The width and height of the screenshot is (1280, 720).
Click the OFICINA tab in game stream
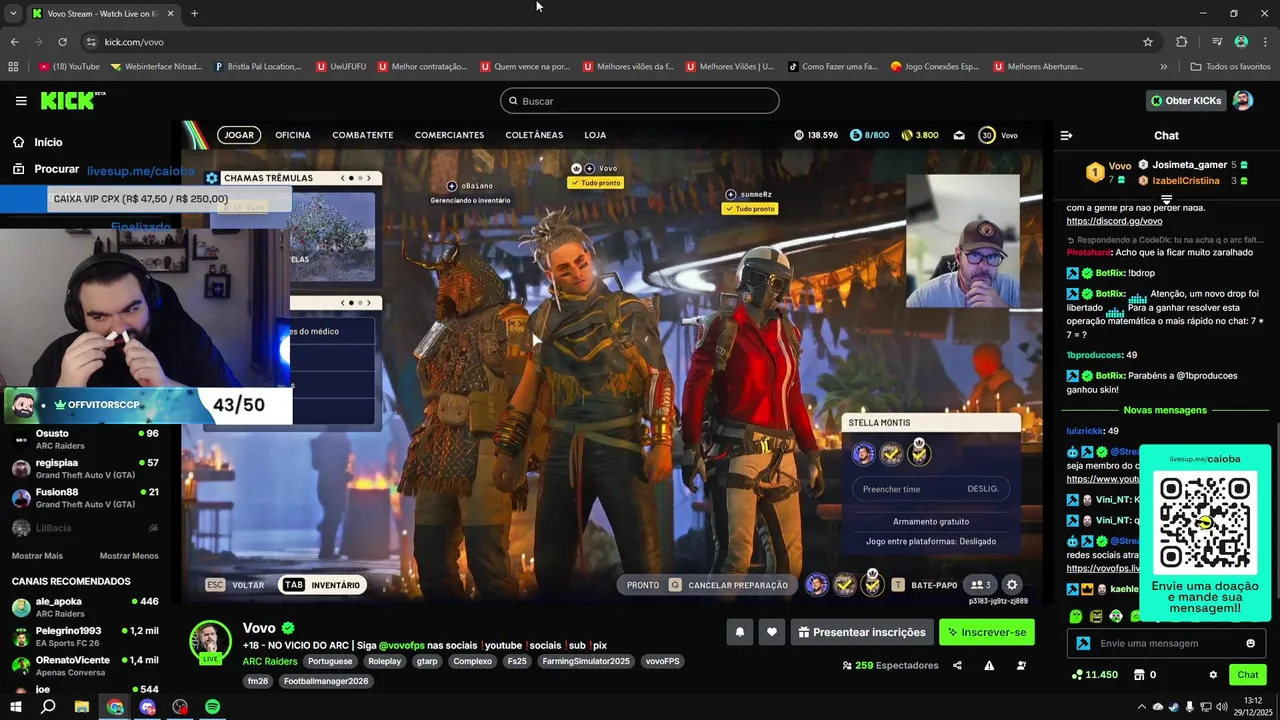293,135
